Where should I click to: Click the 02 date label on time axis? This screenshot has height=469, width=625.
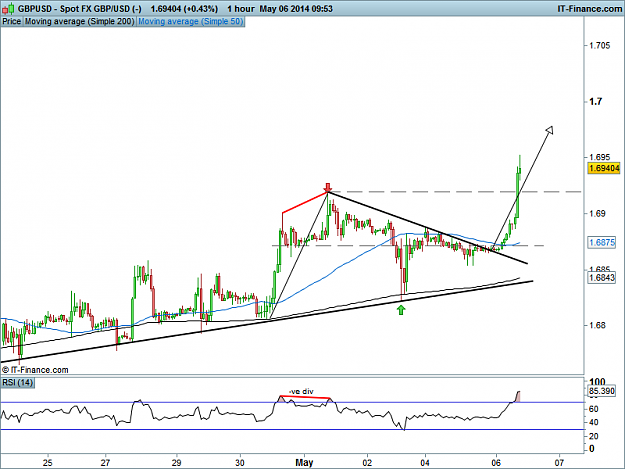[367, 463]
